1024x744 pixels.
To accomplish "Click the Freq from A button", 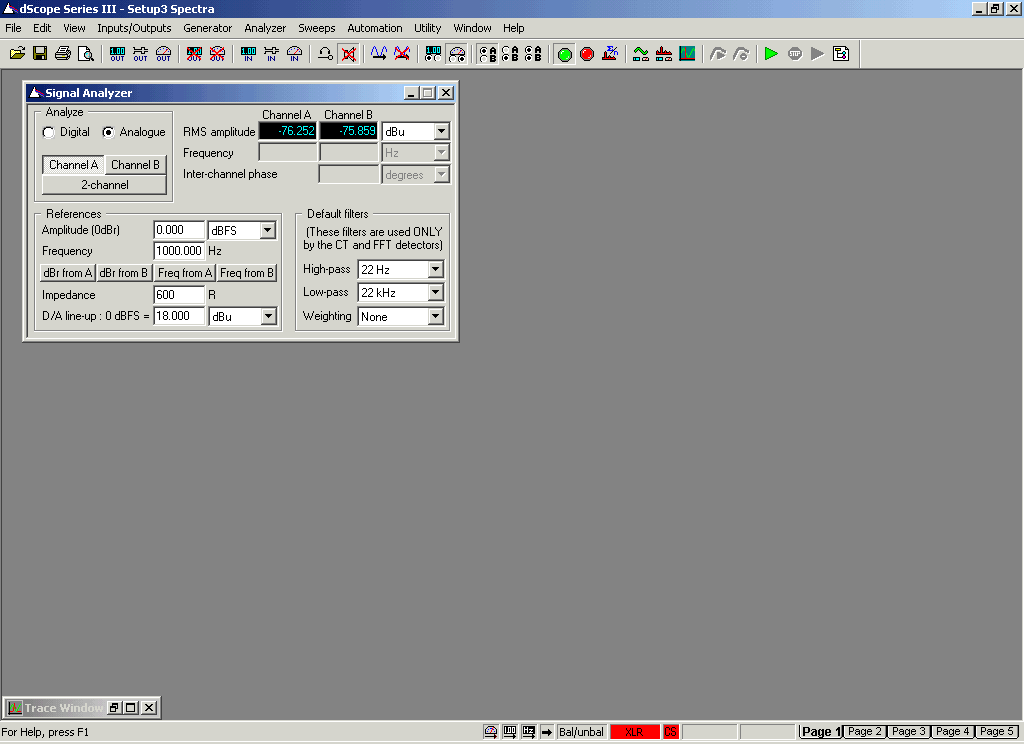I will pyautogui.click(x=185, y=273).
